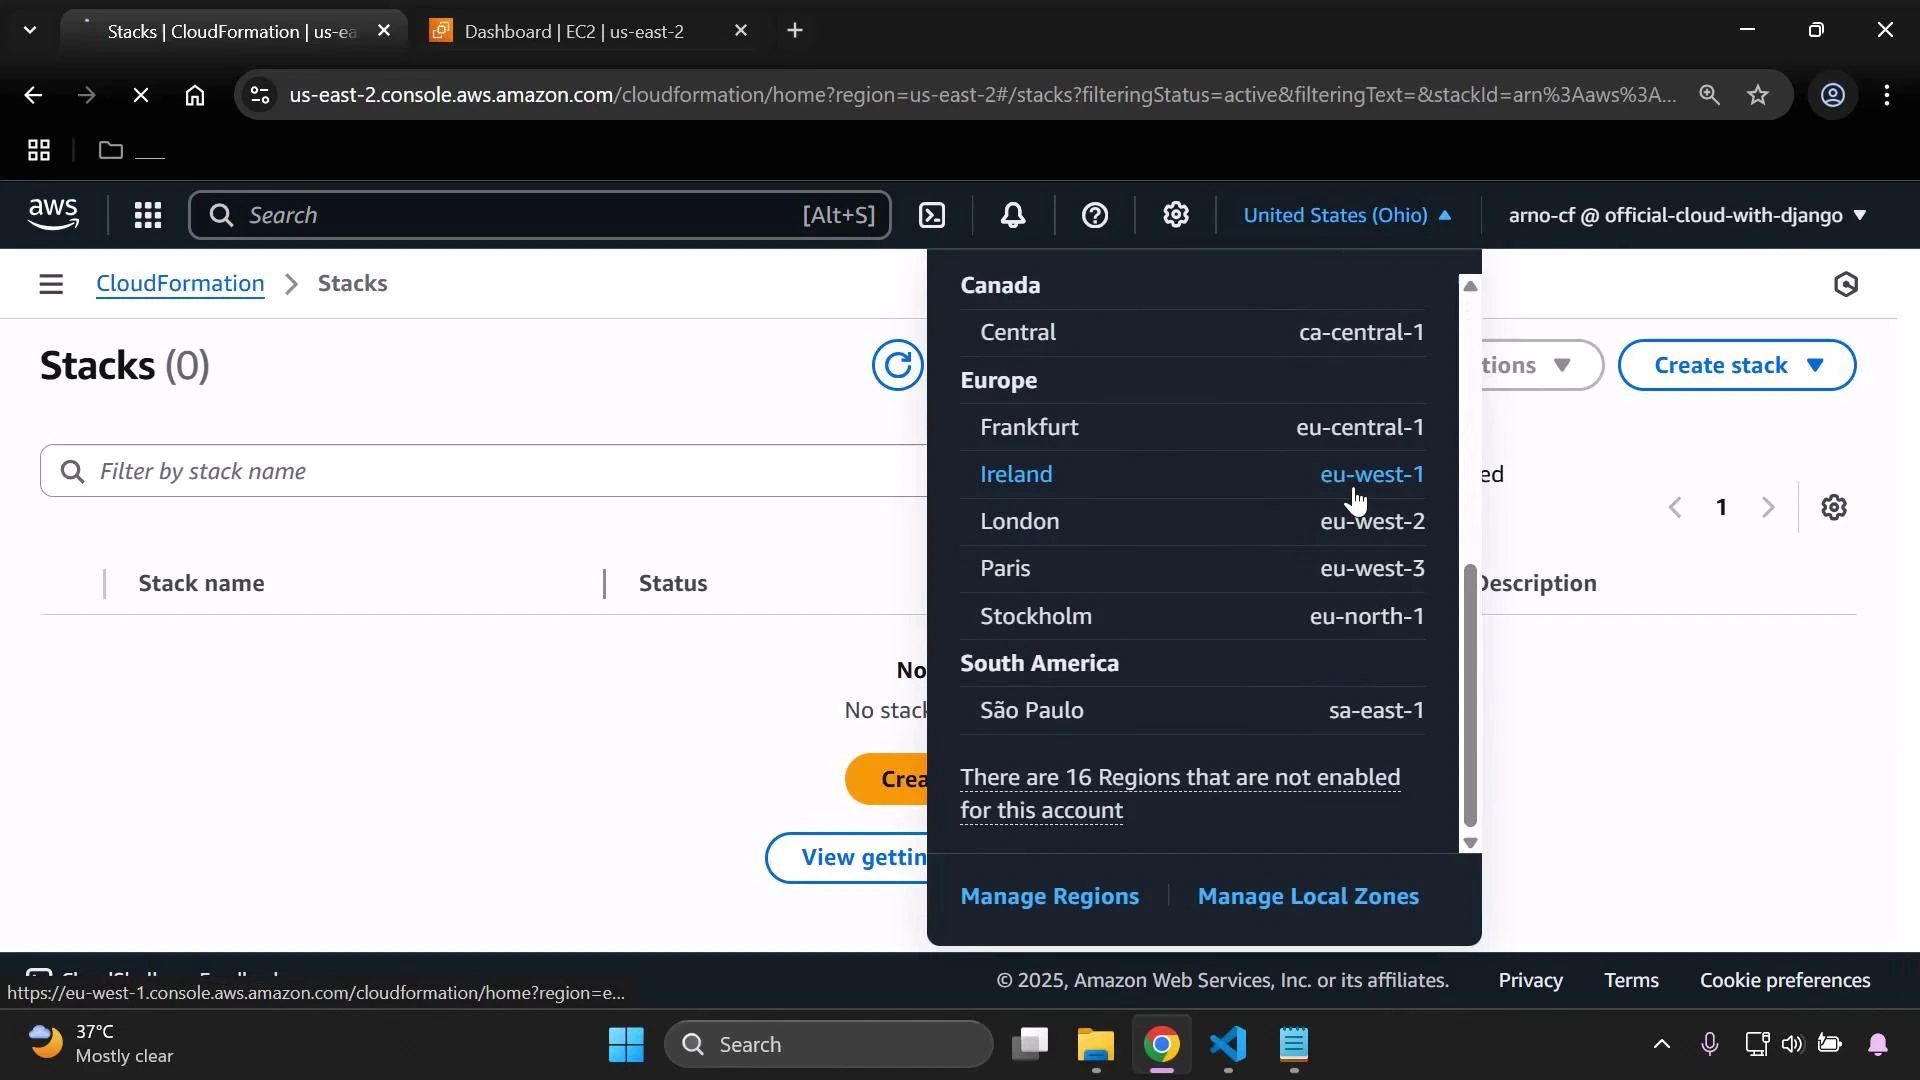Open the AWS help question-mark panel
Viewport: 1920px width, 1080px height.
click(x=1096, y=214)
